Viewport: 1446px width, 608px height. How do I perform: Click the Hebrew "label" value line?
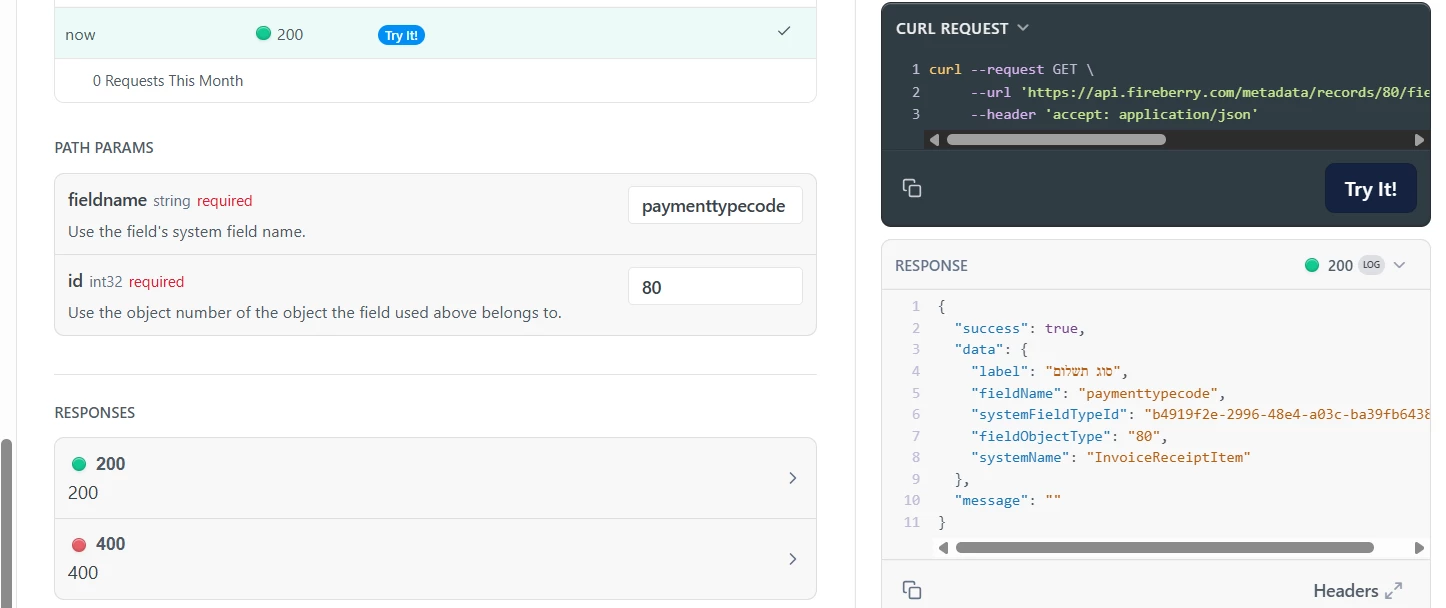(1050, 371)
